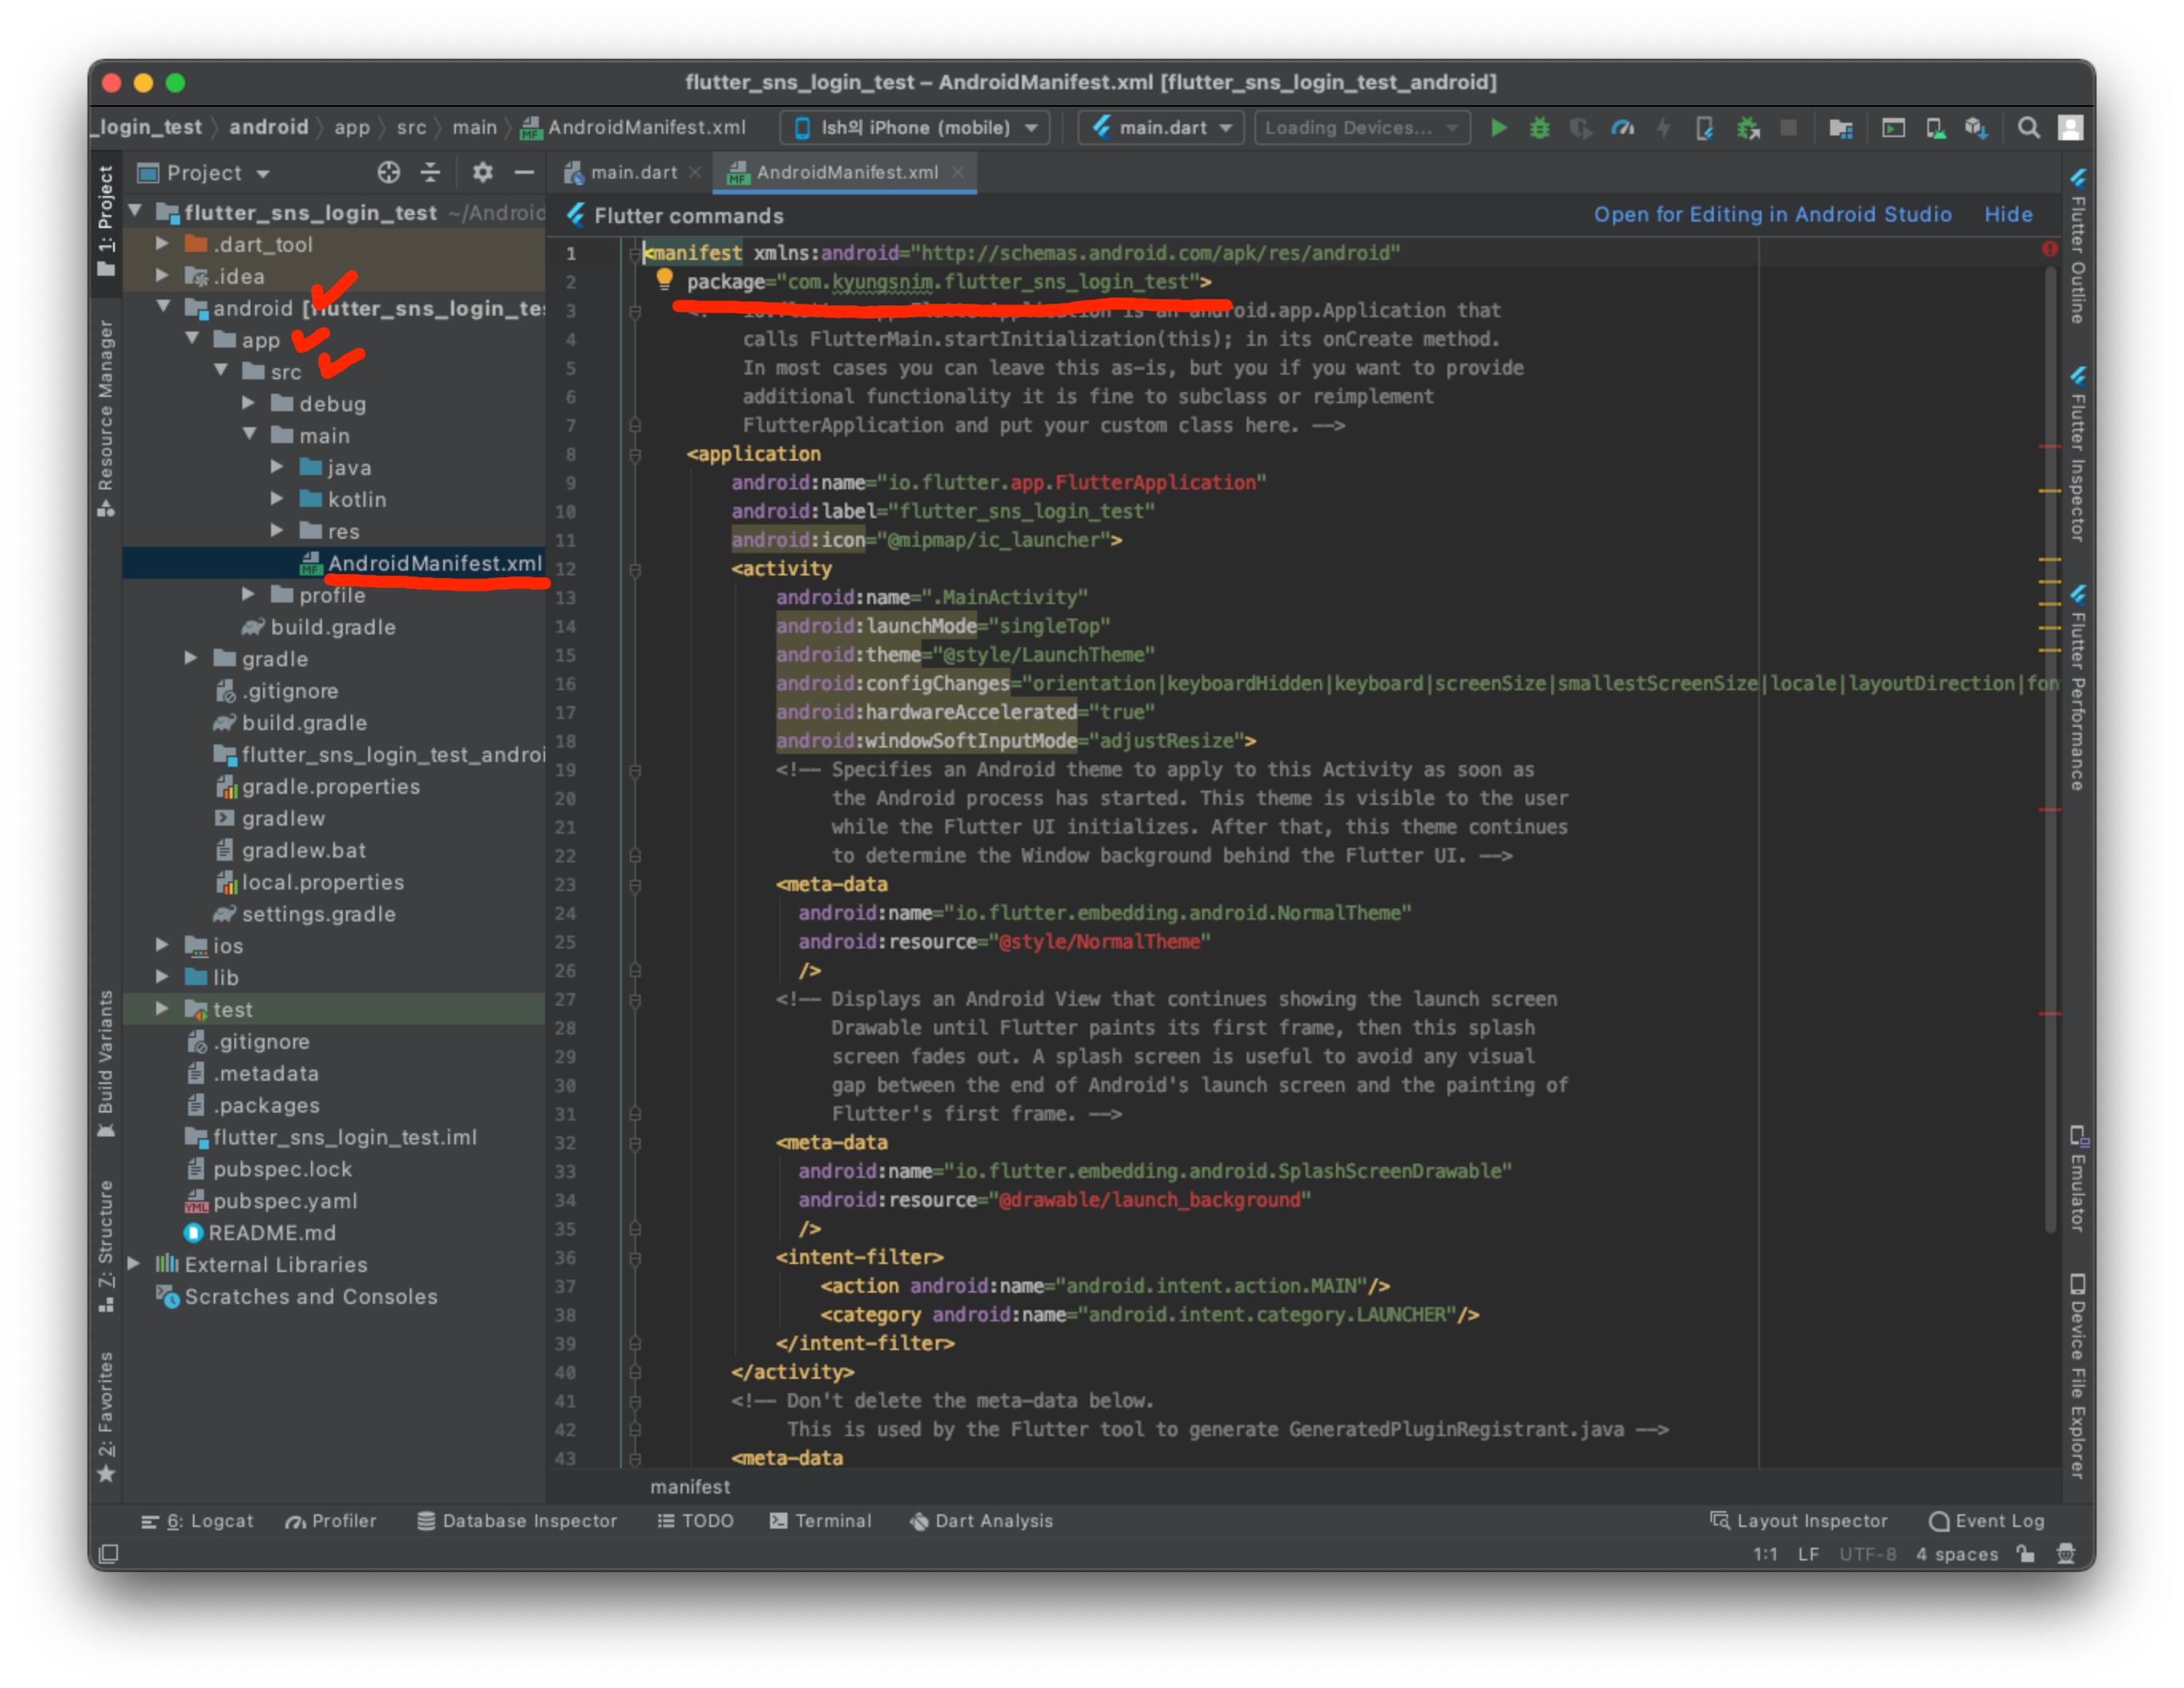Screen dimensions: 2184x1688
Task: Toggle the read-only lock icon in status bar
Action: tap(2025, 1554)
